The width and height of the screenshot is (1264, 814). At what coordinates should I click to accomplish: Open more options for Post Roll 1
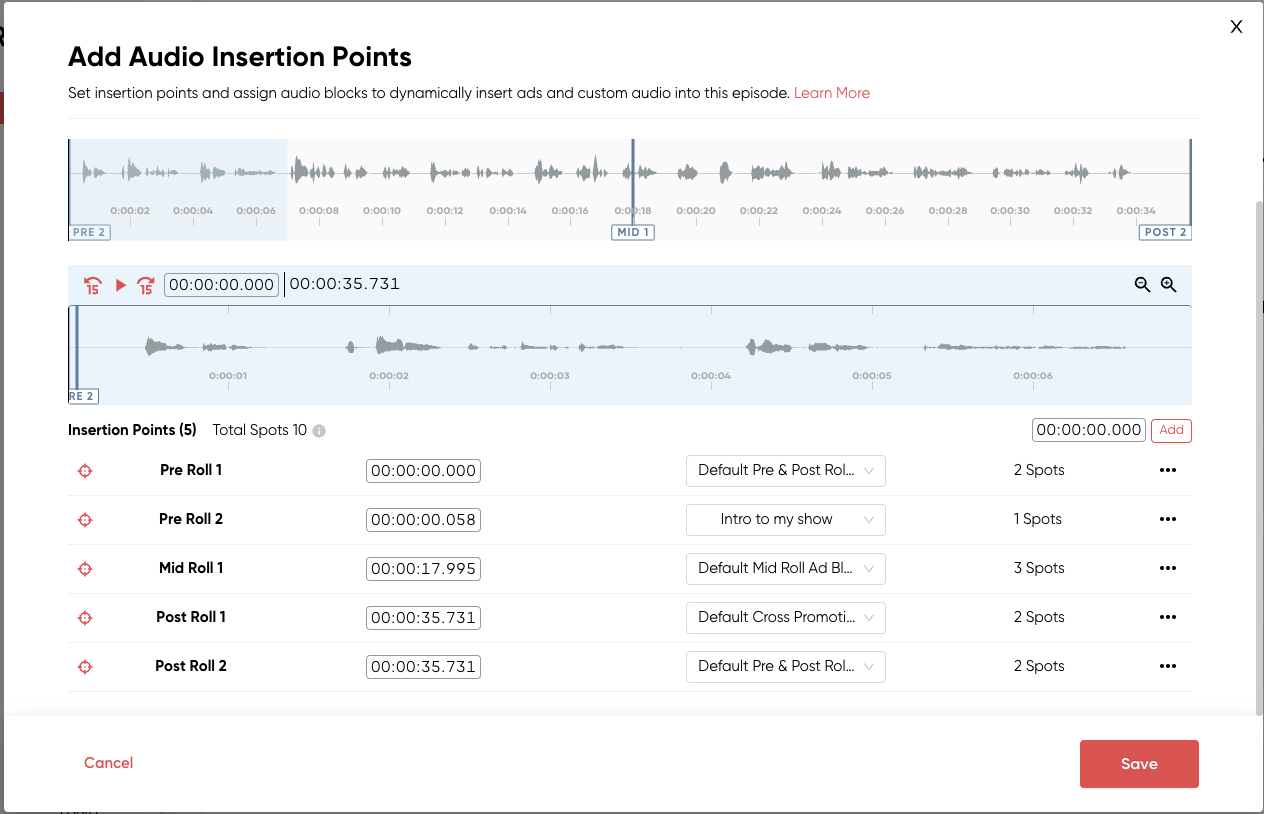(1167, 618)
